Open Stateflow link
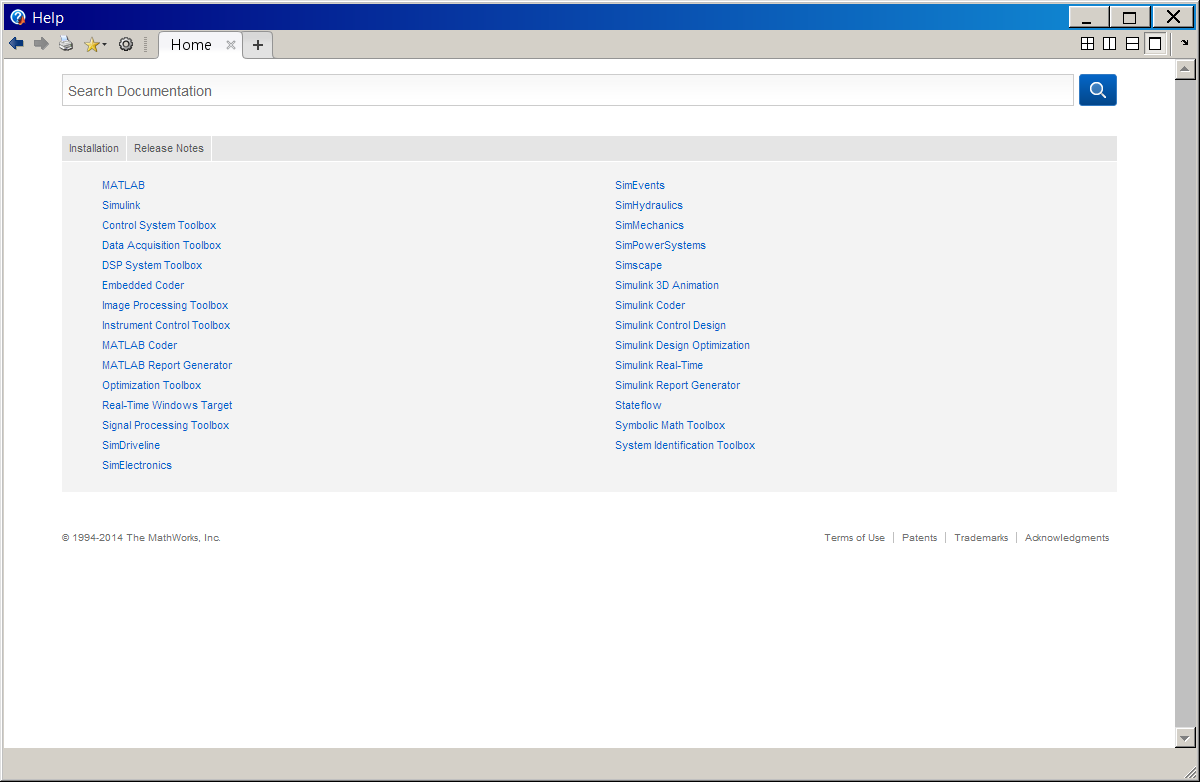The width and height of the screenshot is (1200, 782). (x=638, y=405)
